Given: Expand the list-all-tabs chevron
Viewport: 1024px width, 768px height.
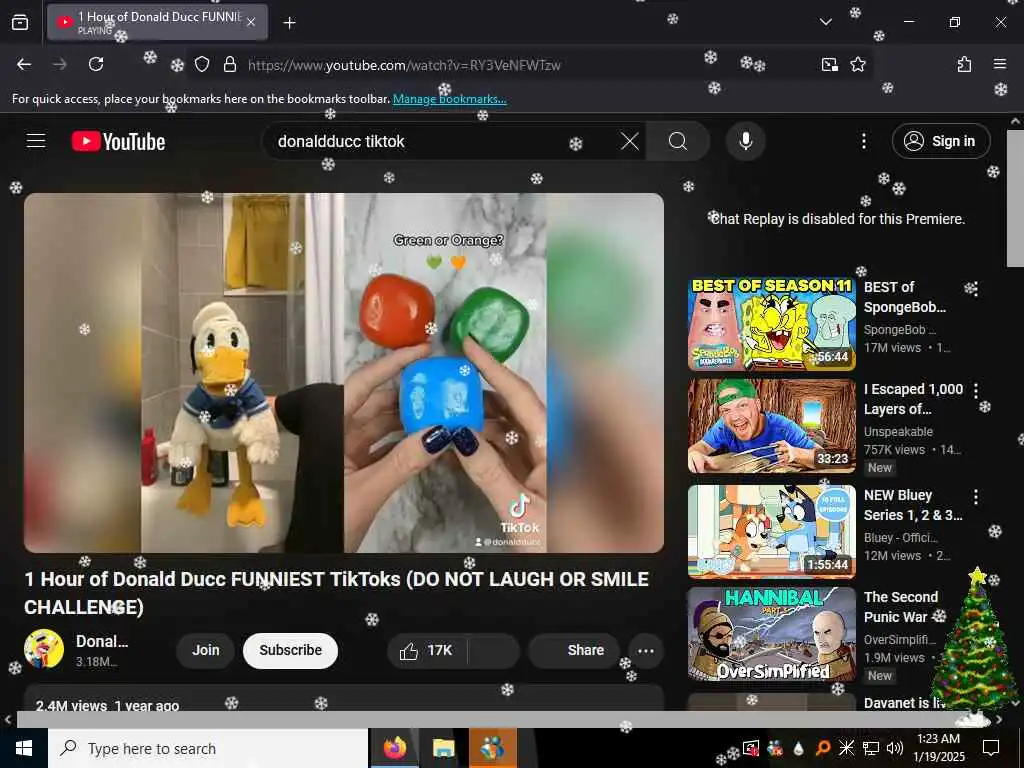Looking at the screenshot, I should pyautogui.click(x=825, y=22).
